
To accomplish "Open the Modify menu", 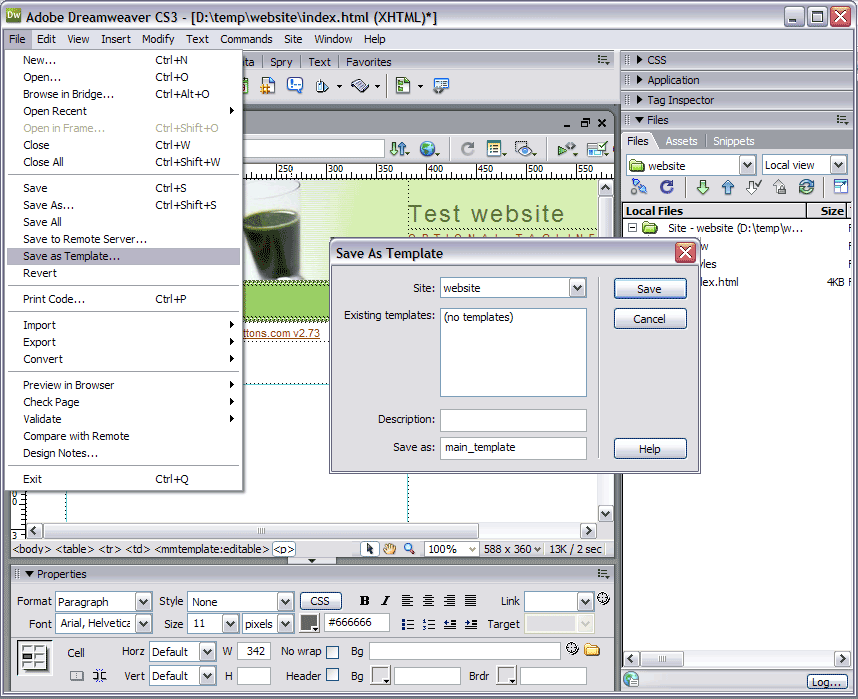I will (x=158, y=39).
